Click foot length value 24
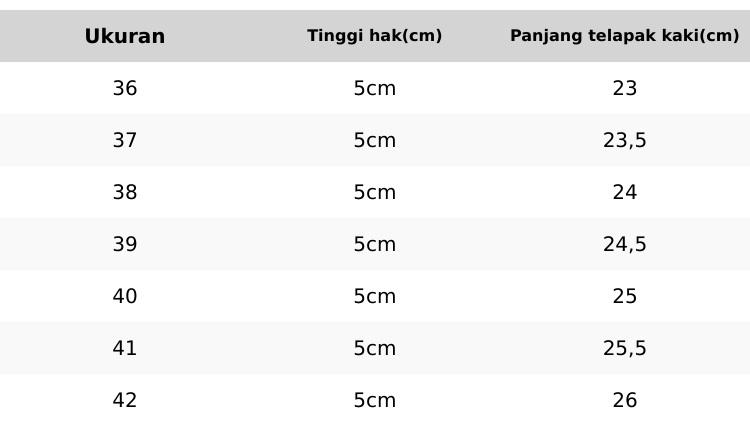Viewport: 750px width, 426px height. pyautogui.click(x=625, y=193)
